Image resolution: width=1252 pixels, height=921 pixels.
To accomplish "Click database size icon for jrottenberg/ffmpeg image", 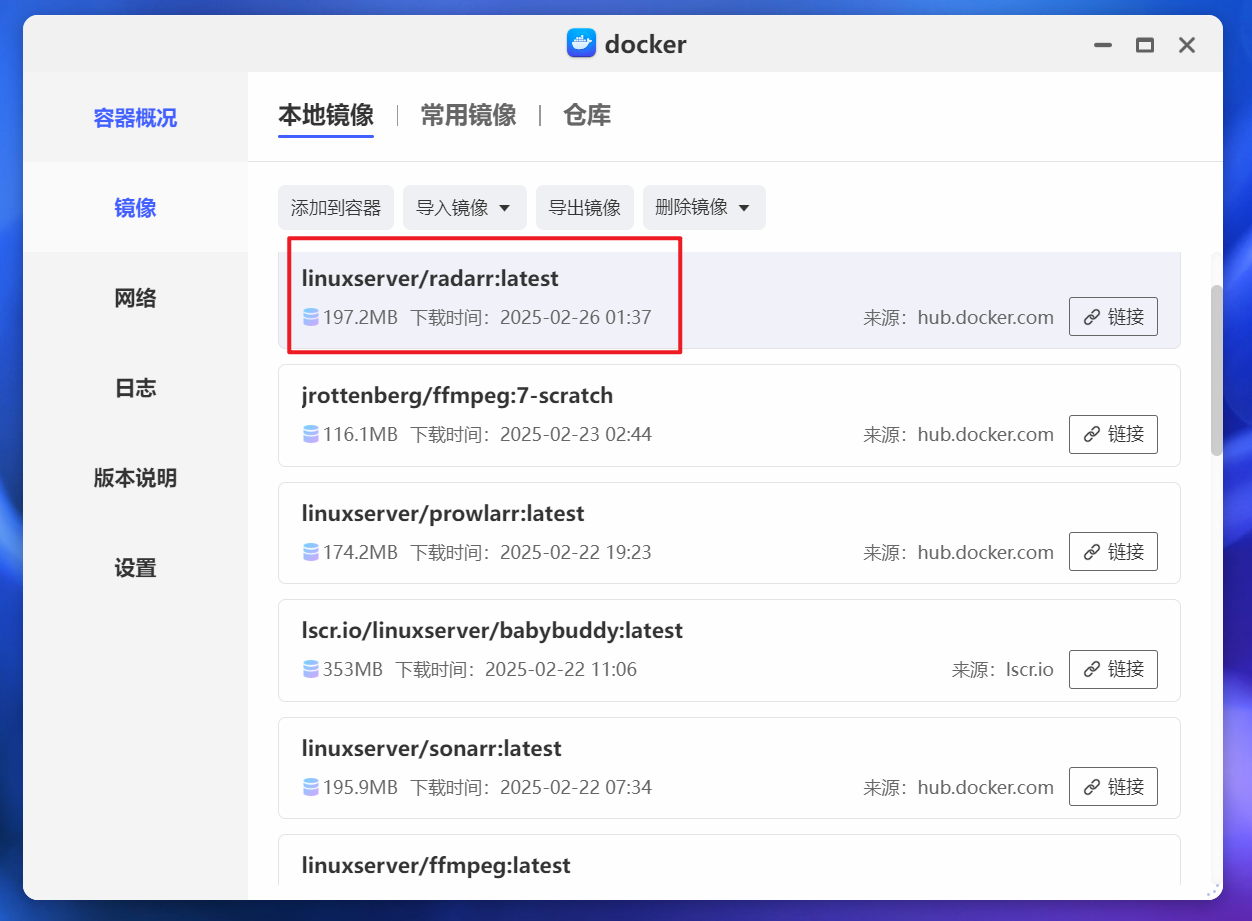I will tap(311, 434).
